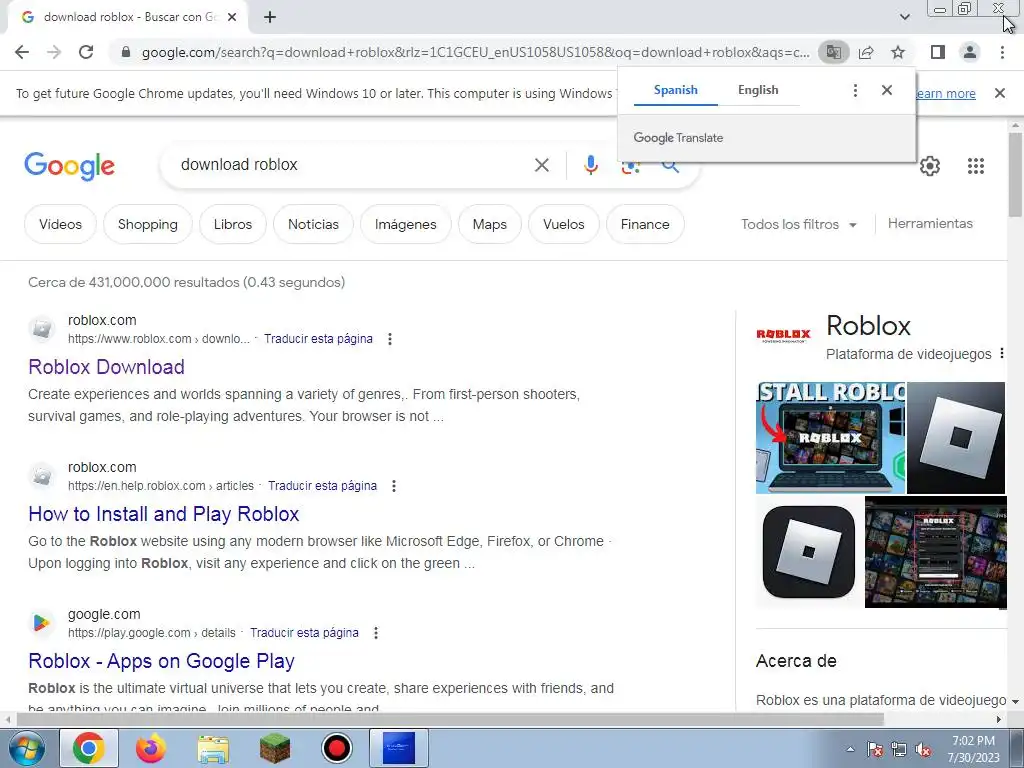Expand the Todos los filtros dropdown
Viewport: 1024px width, 768px height.
[799, 224]
